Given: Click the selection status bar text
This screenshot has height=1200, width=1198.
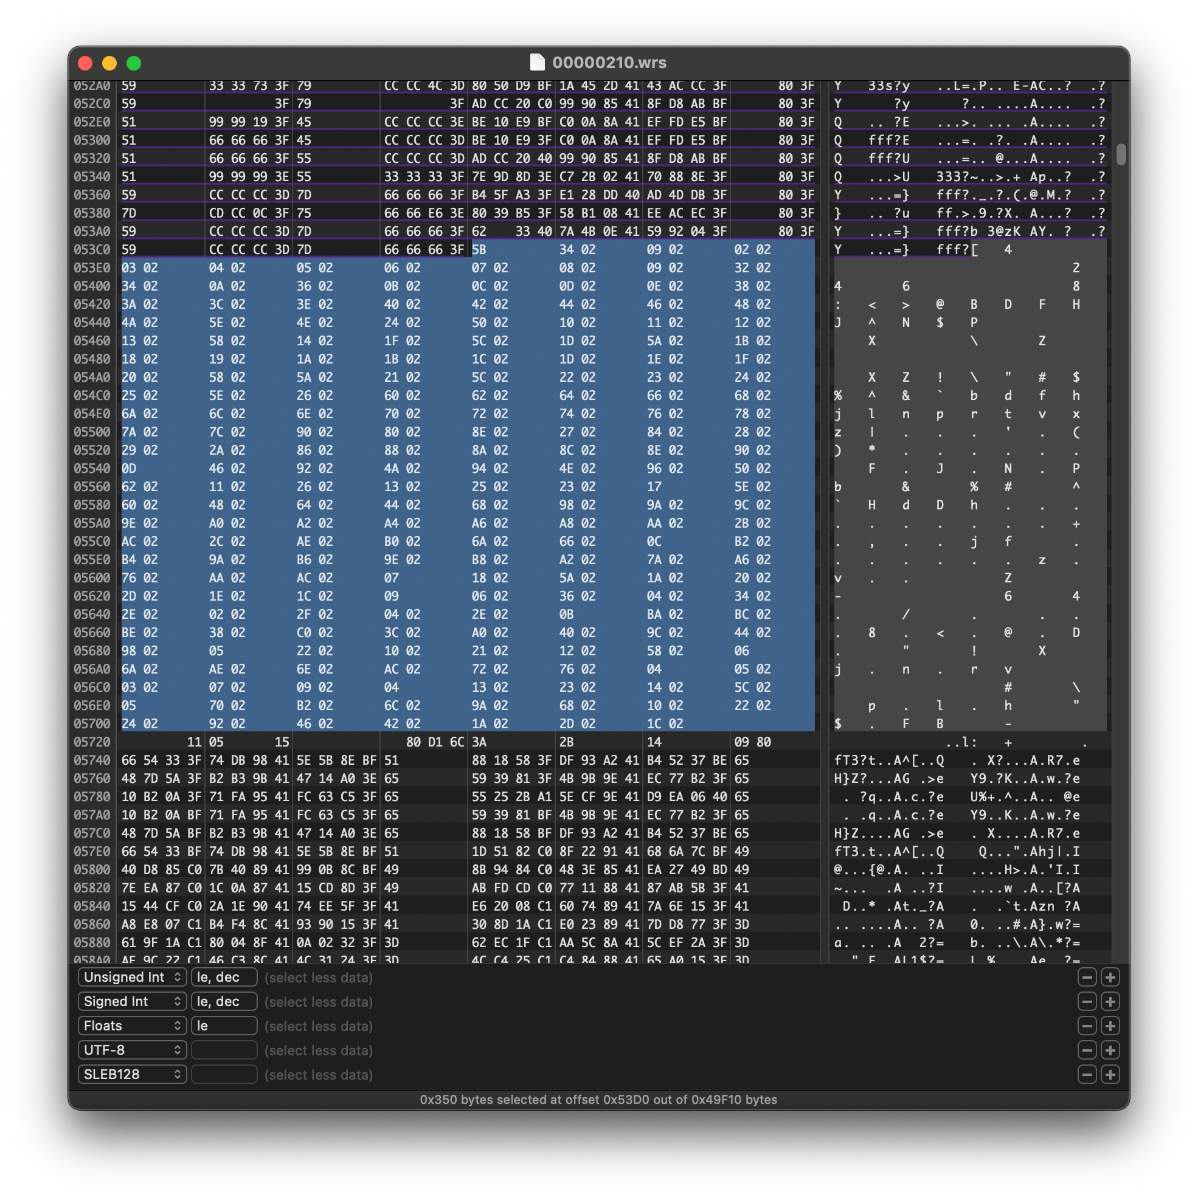Looking at the screenshot, I should (x=598, y=1100).
